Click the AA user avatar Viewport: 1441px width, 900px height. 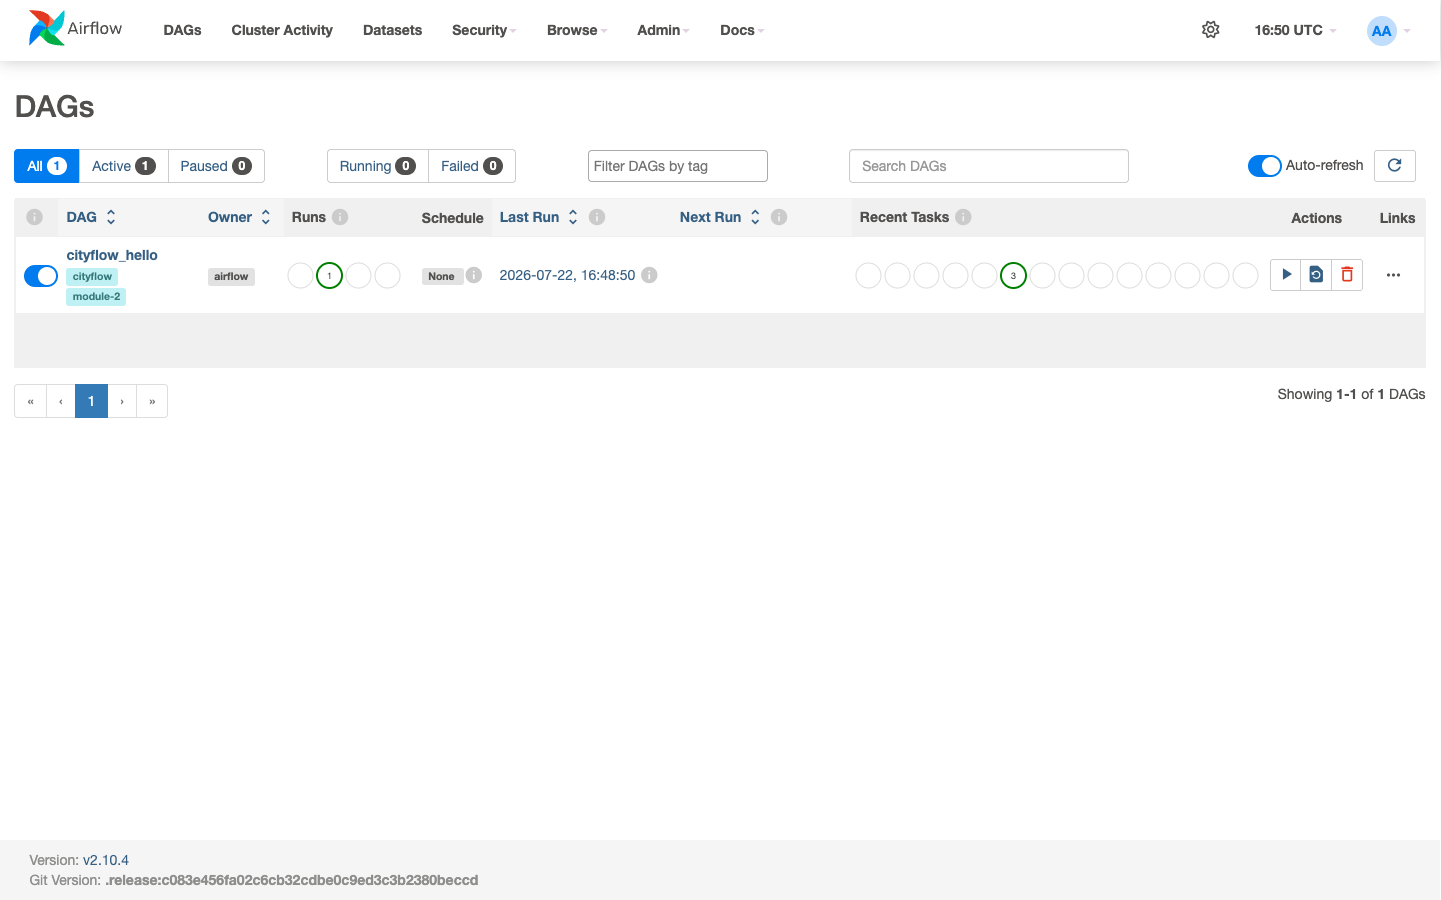point(1381,31)
